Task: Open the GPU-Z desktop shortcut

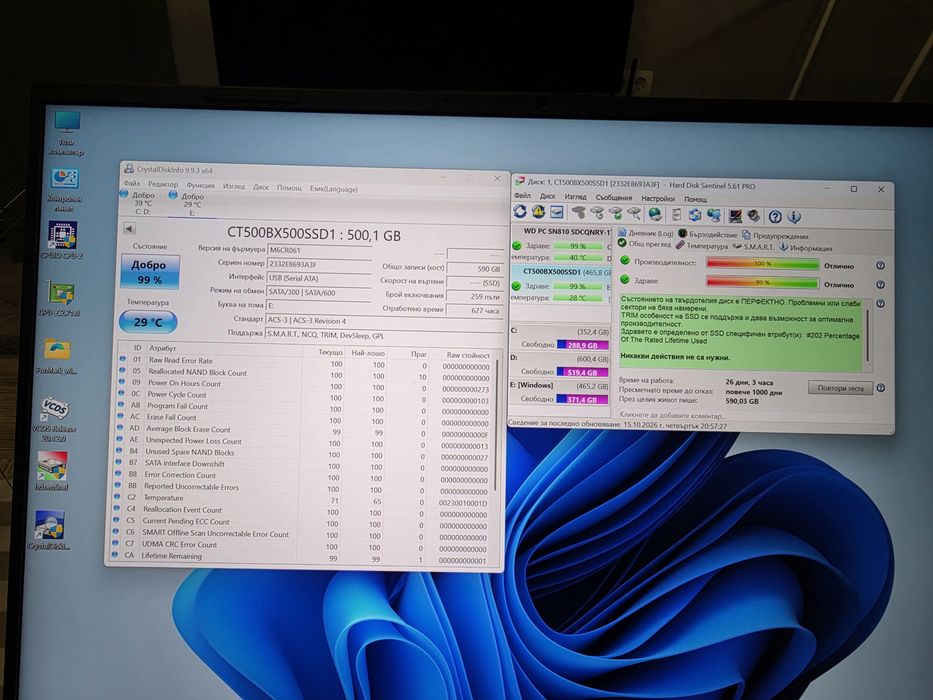Action: pyautogui.click(x=60, y=298)
